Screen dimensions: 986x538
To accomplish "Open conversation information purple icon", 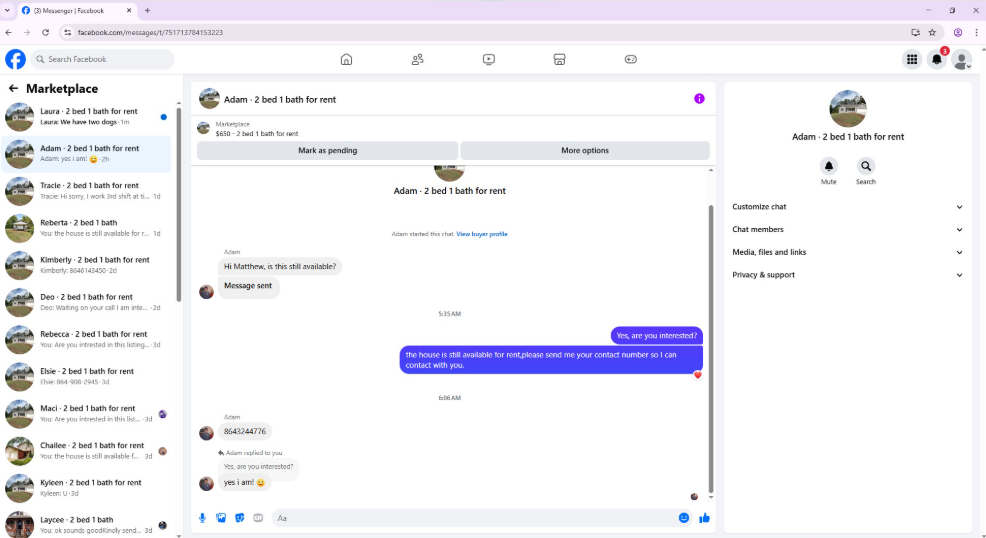I will (x=699, y=99).
